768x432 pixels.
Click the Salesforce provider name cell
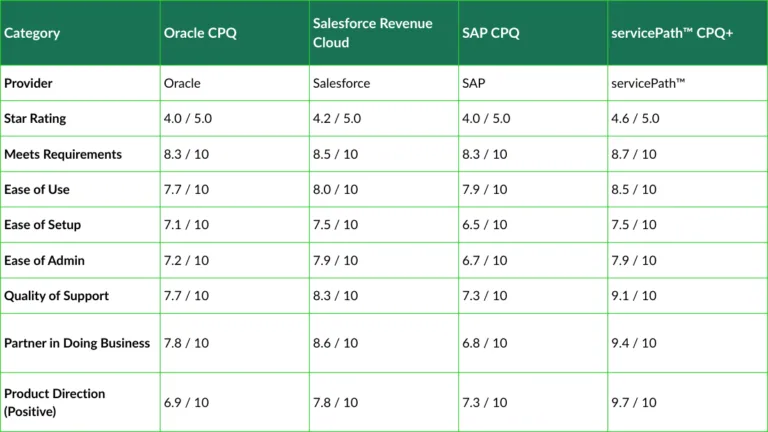coord(341,83)
